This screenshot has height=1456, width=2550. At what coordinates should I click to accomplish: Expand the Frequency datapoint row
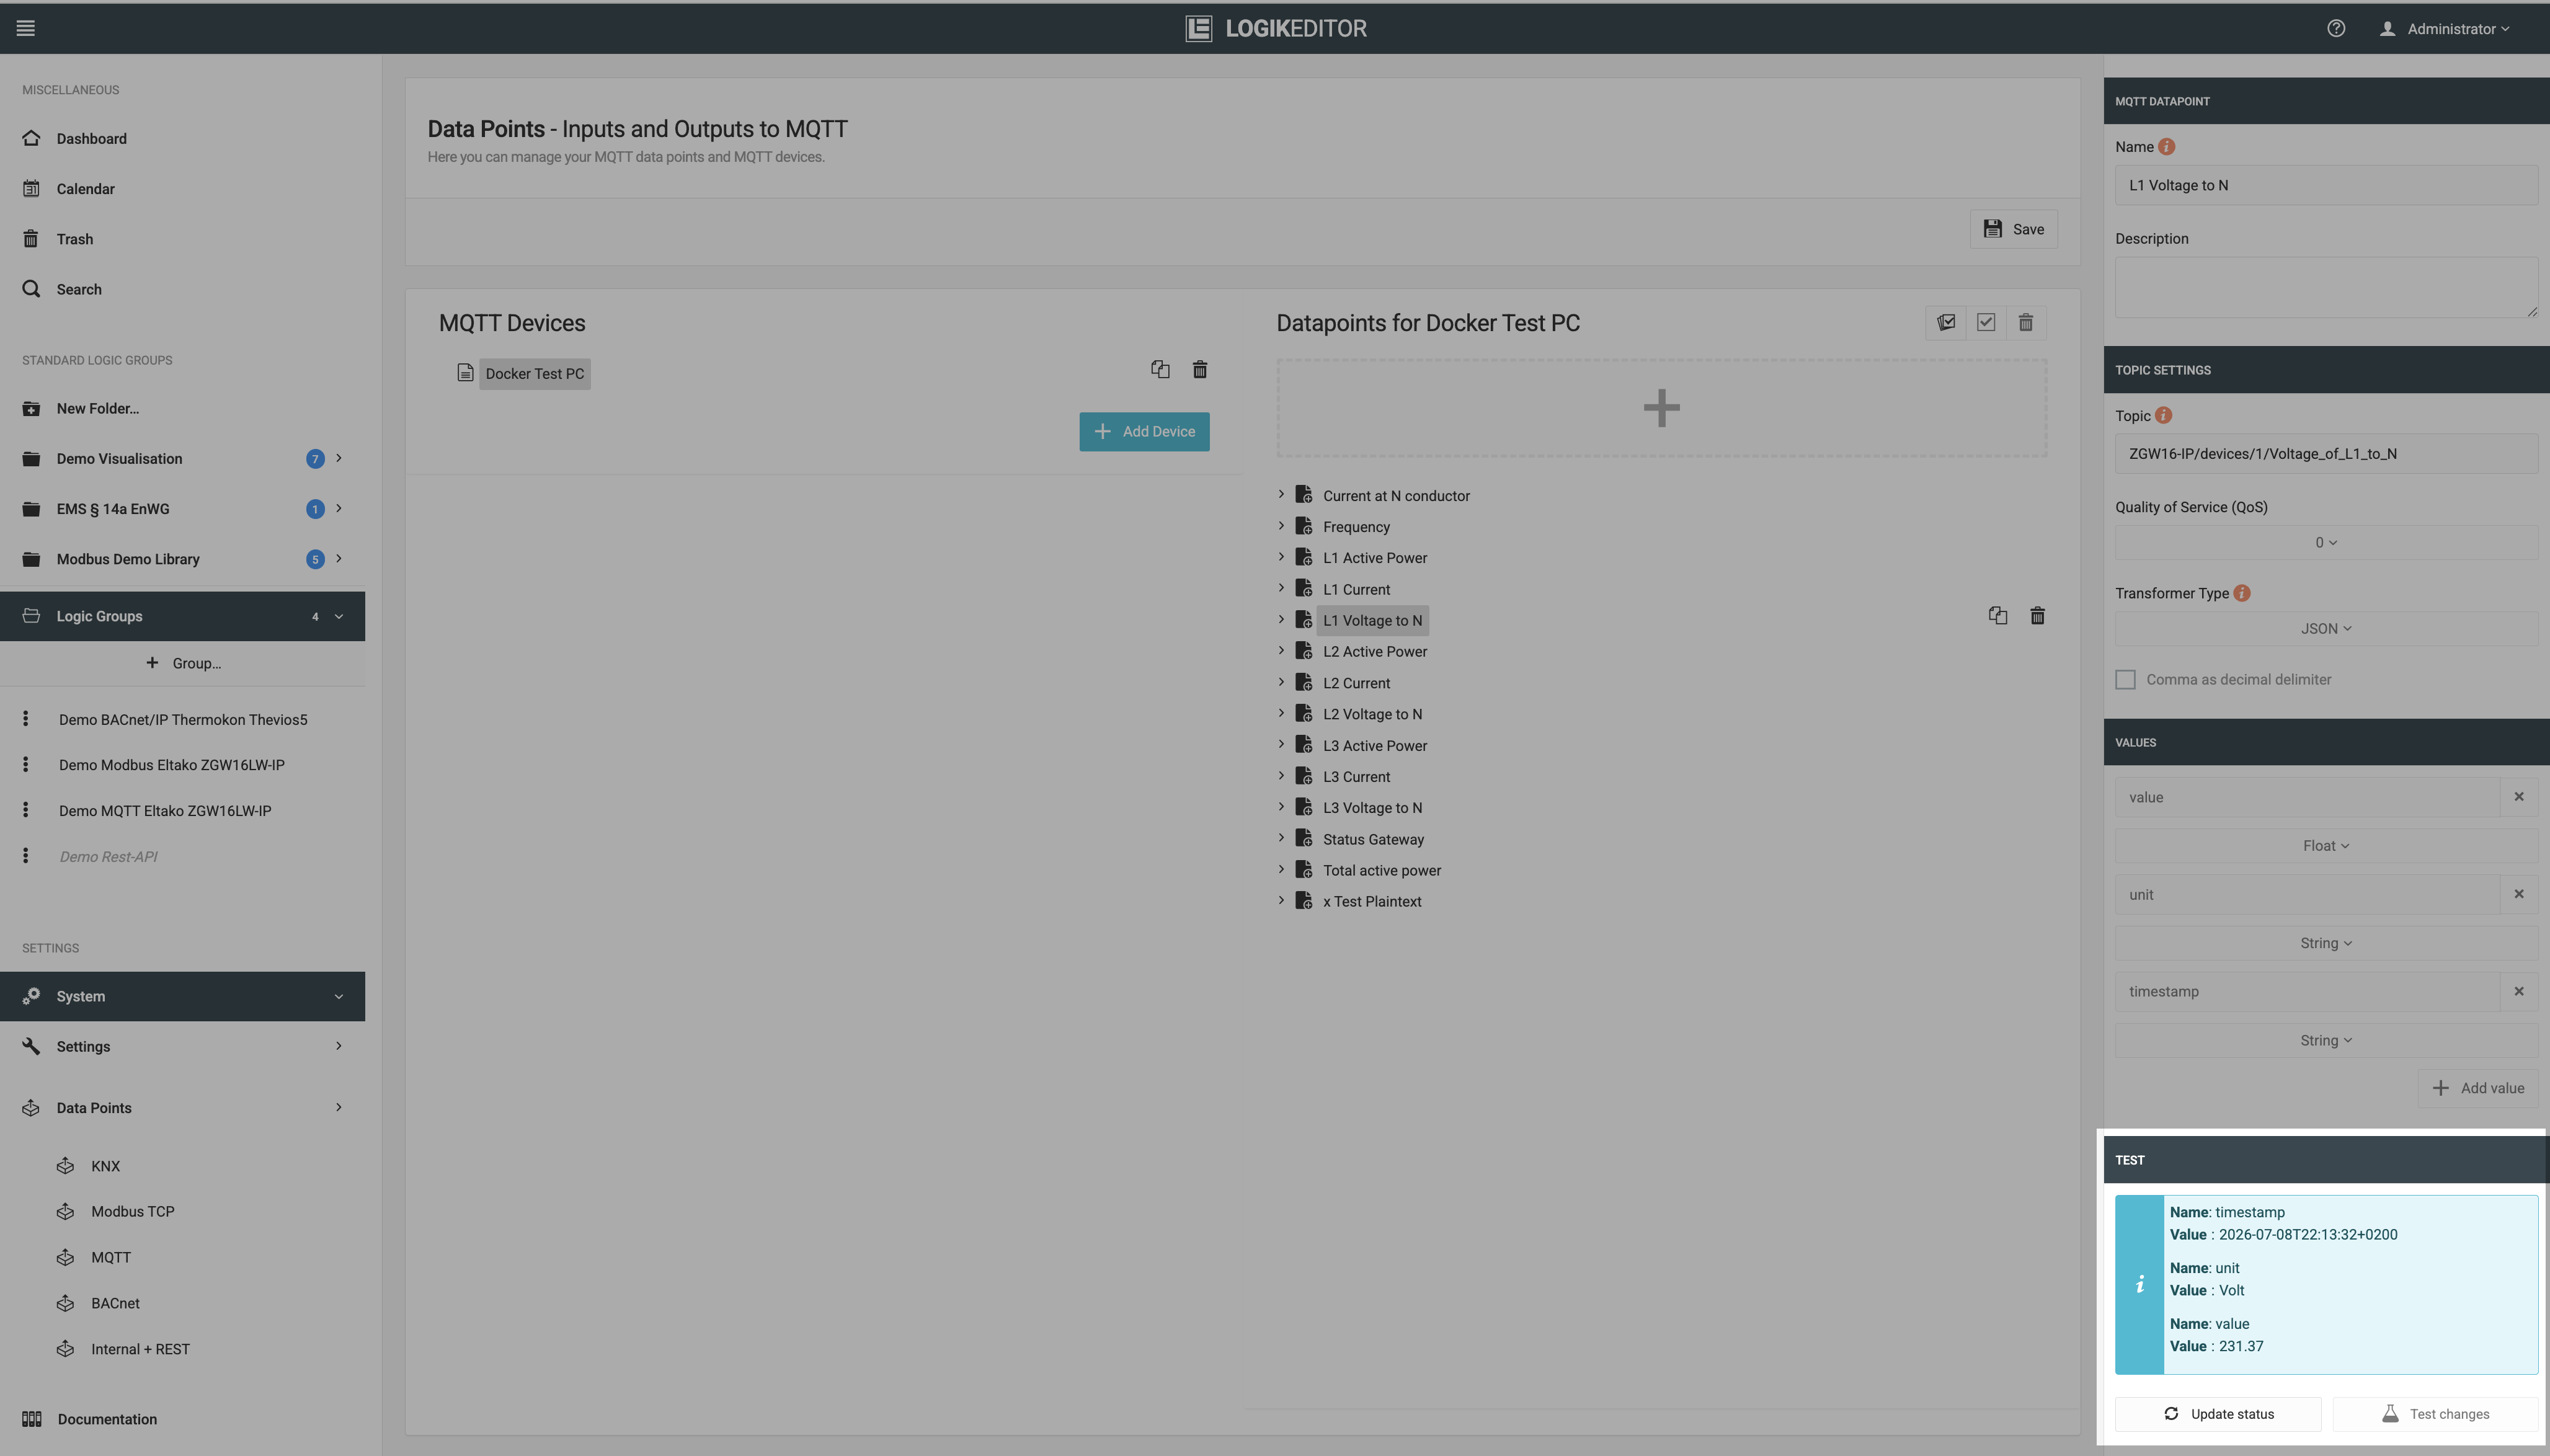click(1281, 526)
